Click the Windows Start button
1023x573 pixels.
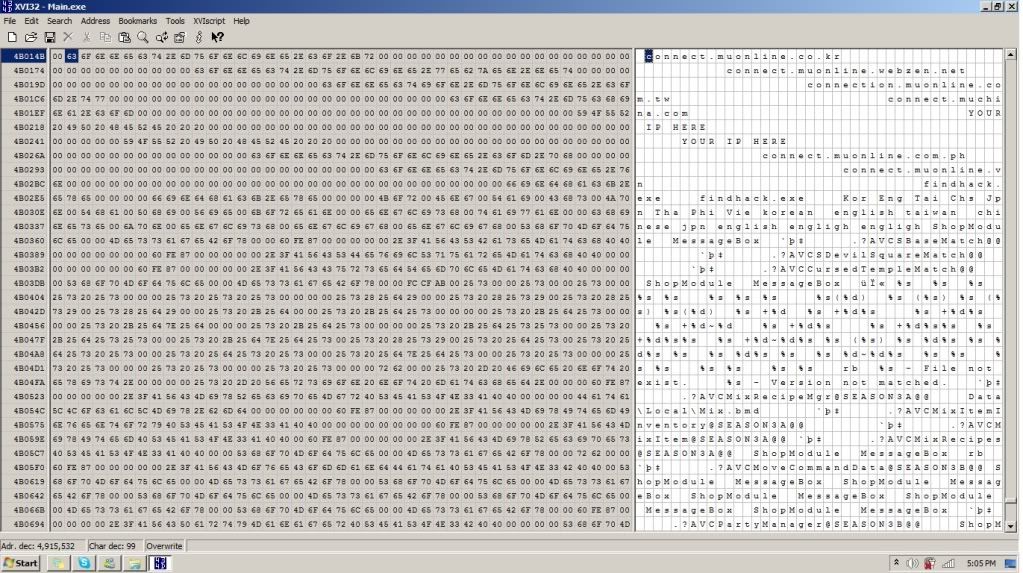coord(20,564)
